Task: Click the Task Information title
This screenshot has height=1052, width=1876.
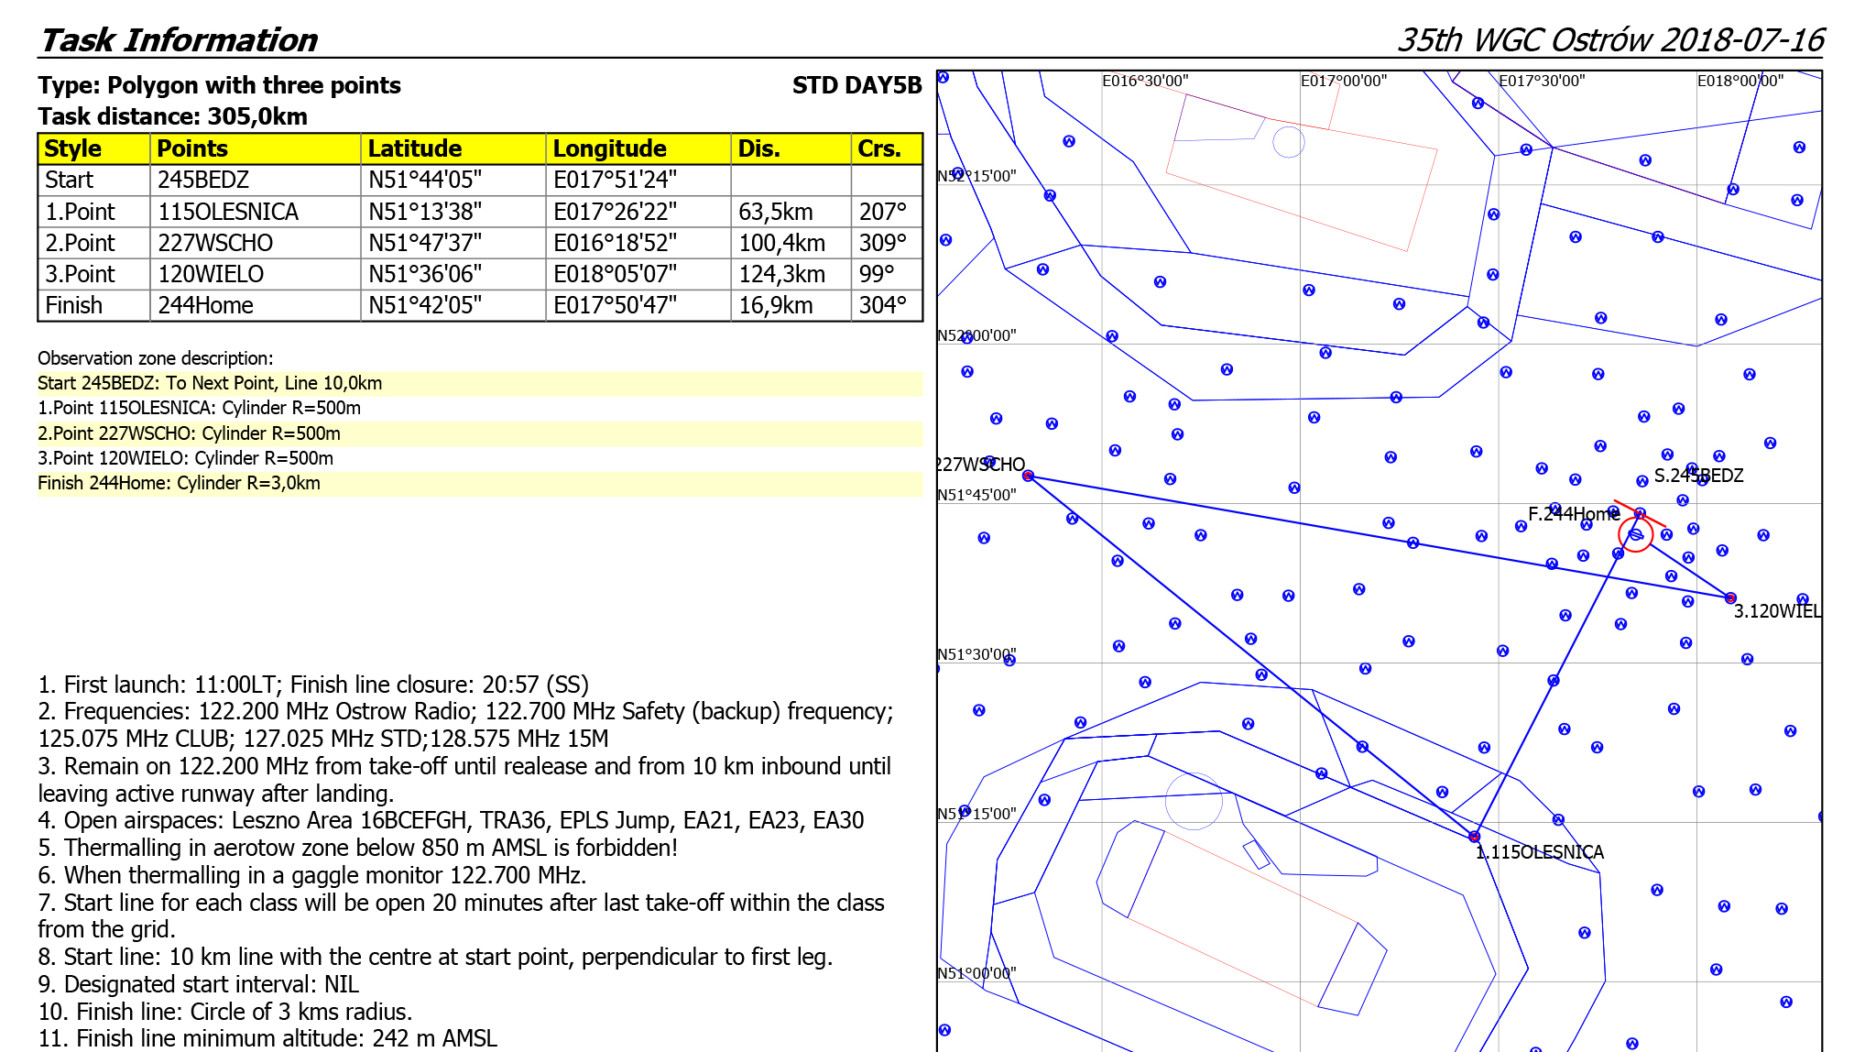Action: pos(178,40)
